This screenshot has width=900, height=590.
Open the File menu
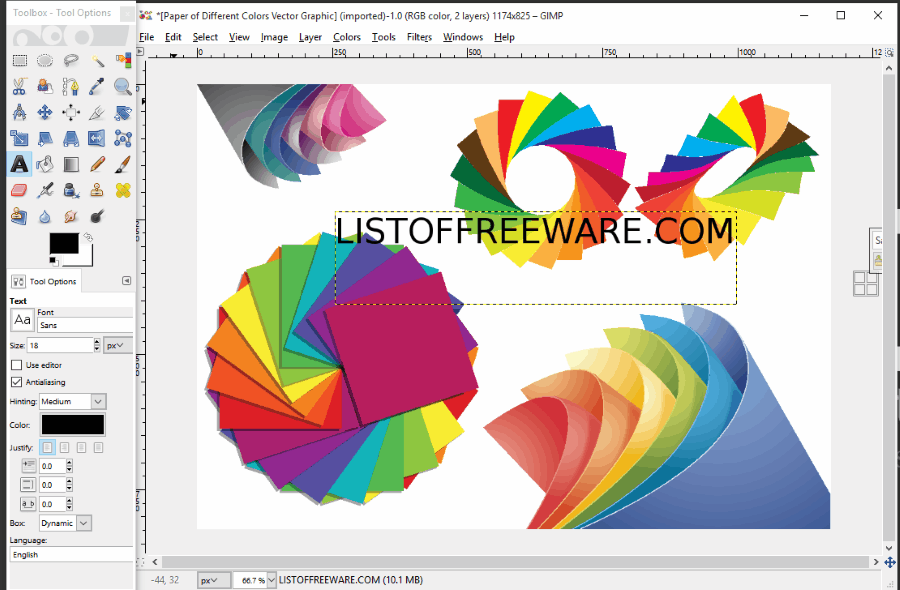[147, 37]
